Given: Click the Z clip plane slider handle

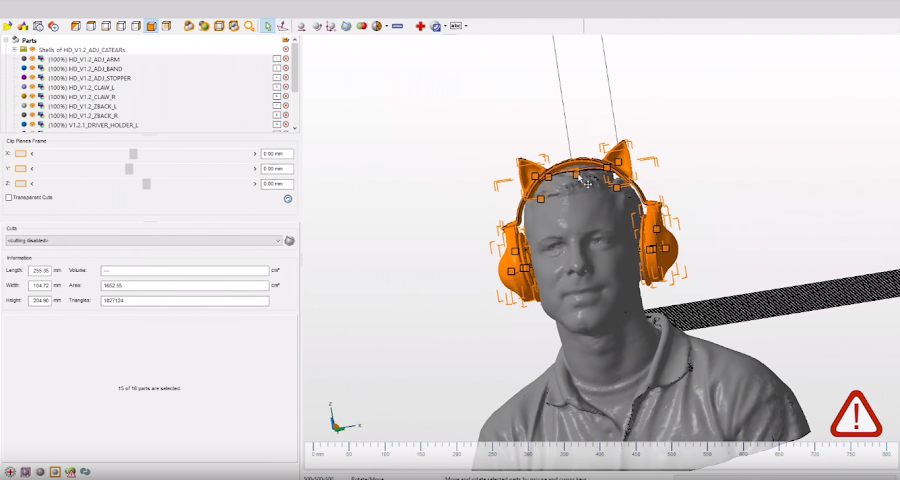Looking at the screenshot, I should pyautogui.click(x=146, y=183).
